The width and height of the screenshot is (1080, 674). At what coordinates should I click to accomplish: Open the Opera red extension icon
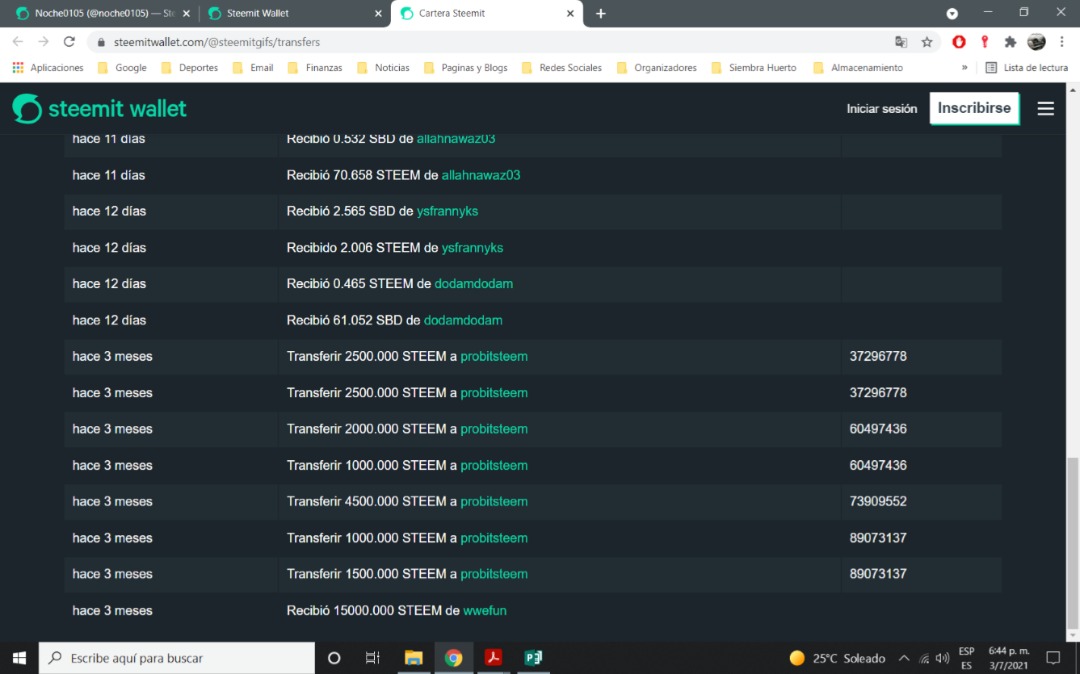tap(959, 42)
